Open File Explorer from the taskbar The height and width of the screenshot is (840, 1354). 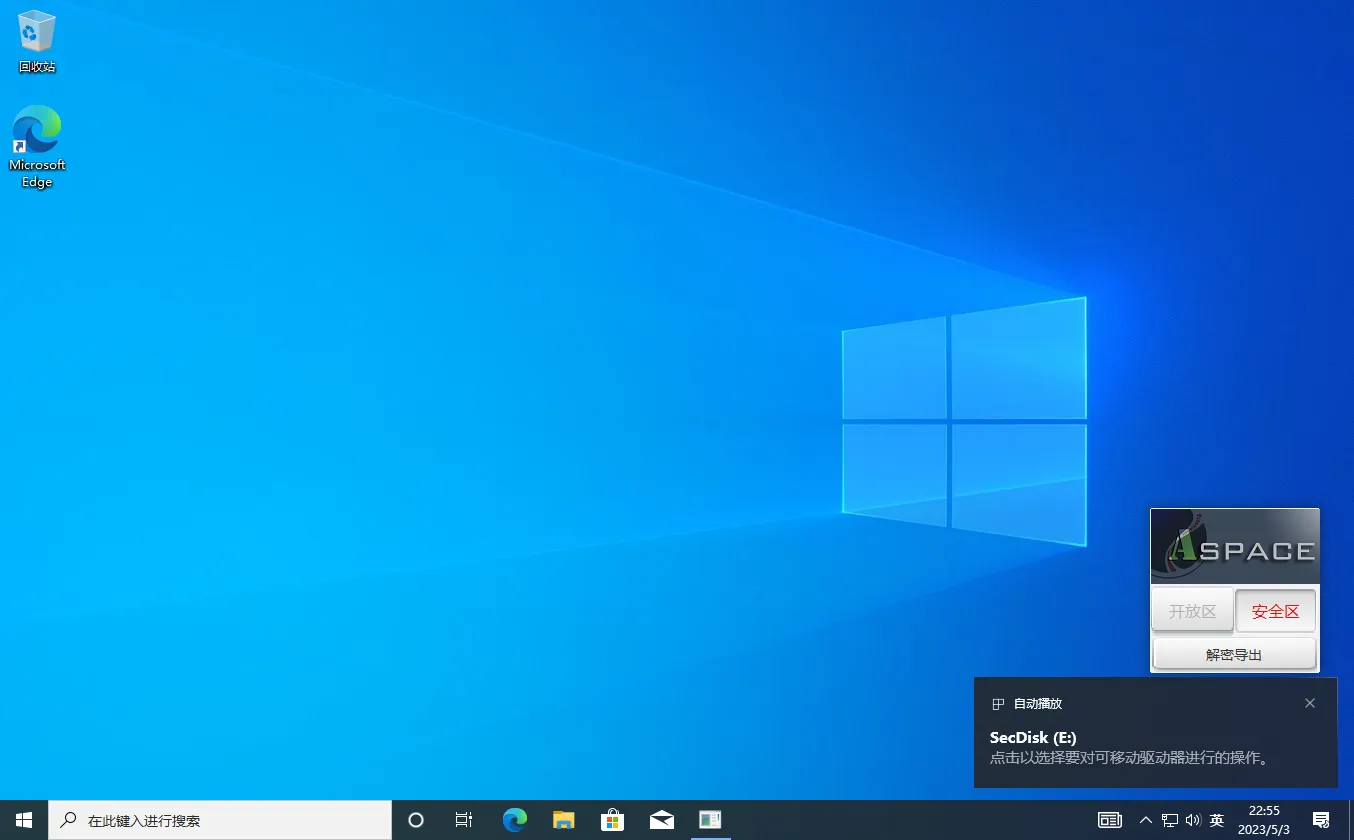tap(563, 819)
